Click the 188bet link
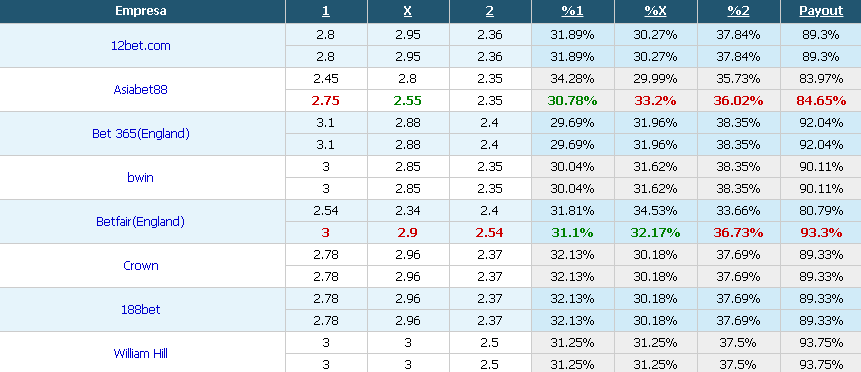The height and width of the screenshot is (372, 861). [x=141, y=309]
